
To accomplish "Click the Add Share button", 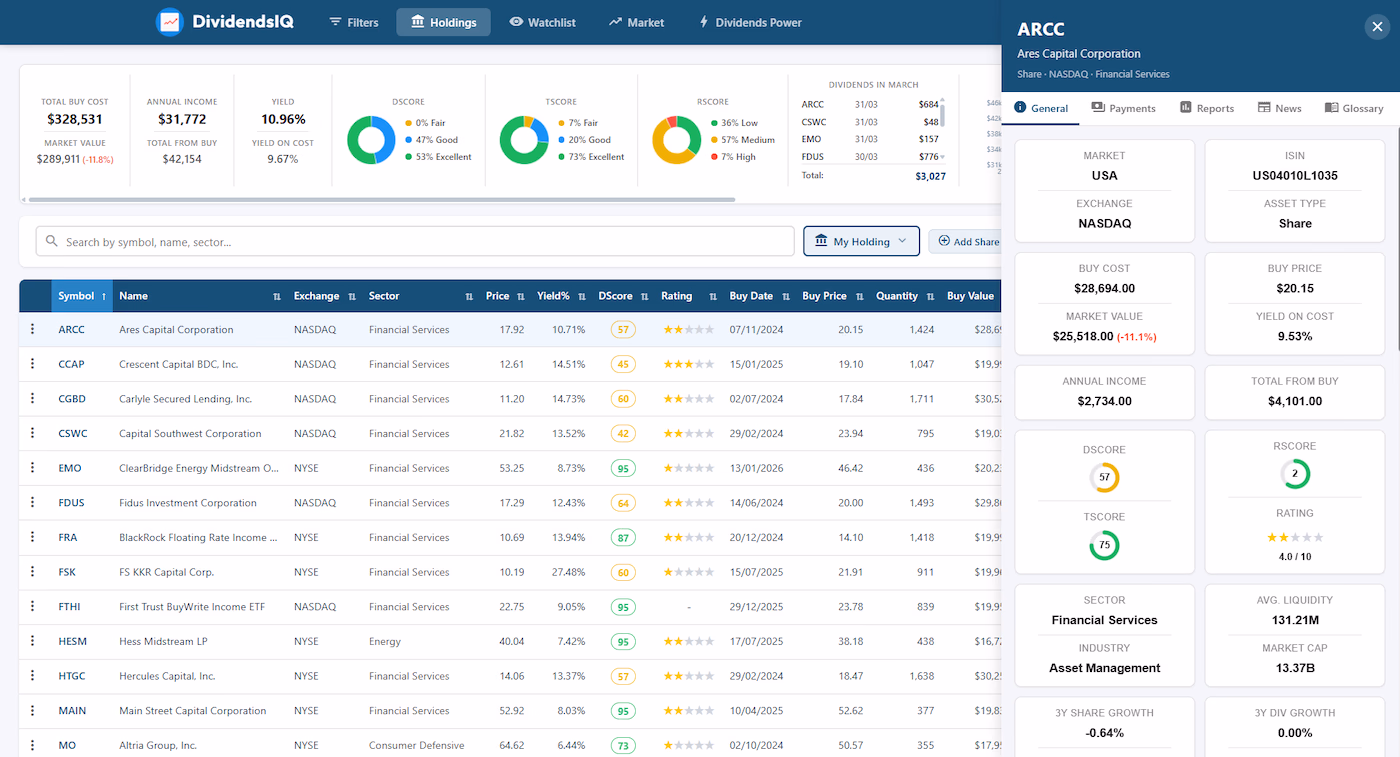I will point(965,241).
